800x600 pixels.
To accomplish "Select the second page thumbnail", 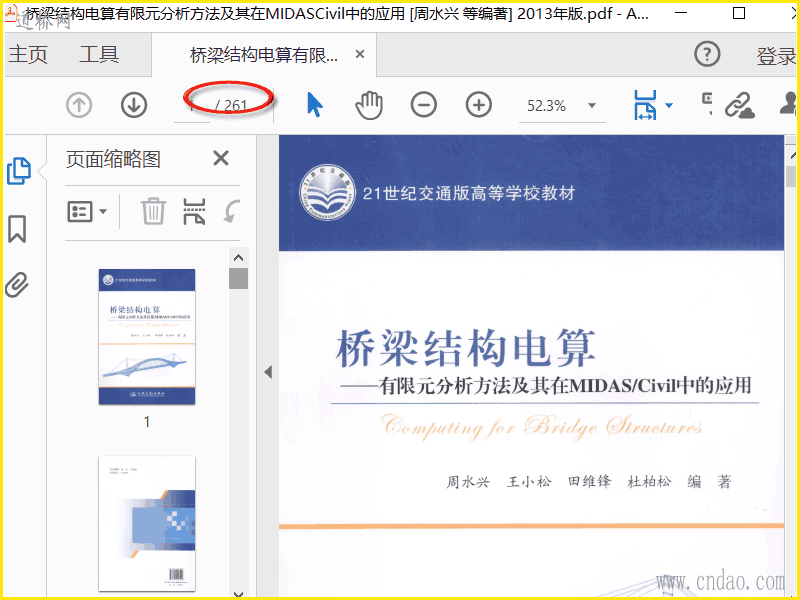I will click(147, 524).
